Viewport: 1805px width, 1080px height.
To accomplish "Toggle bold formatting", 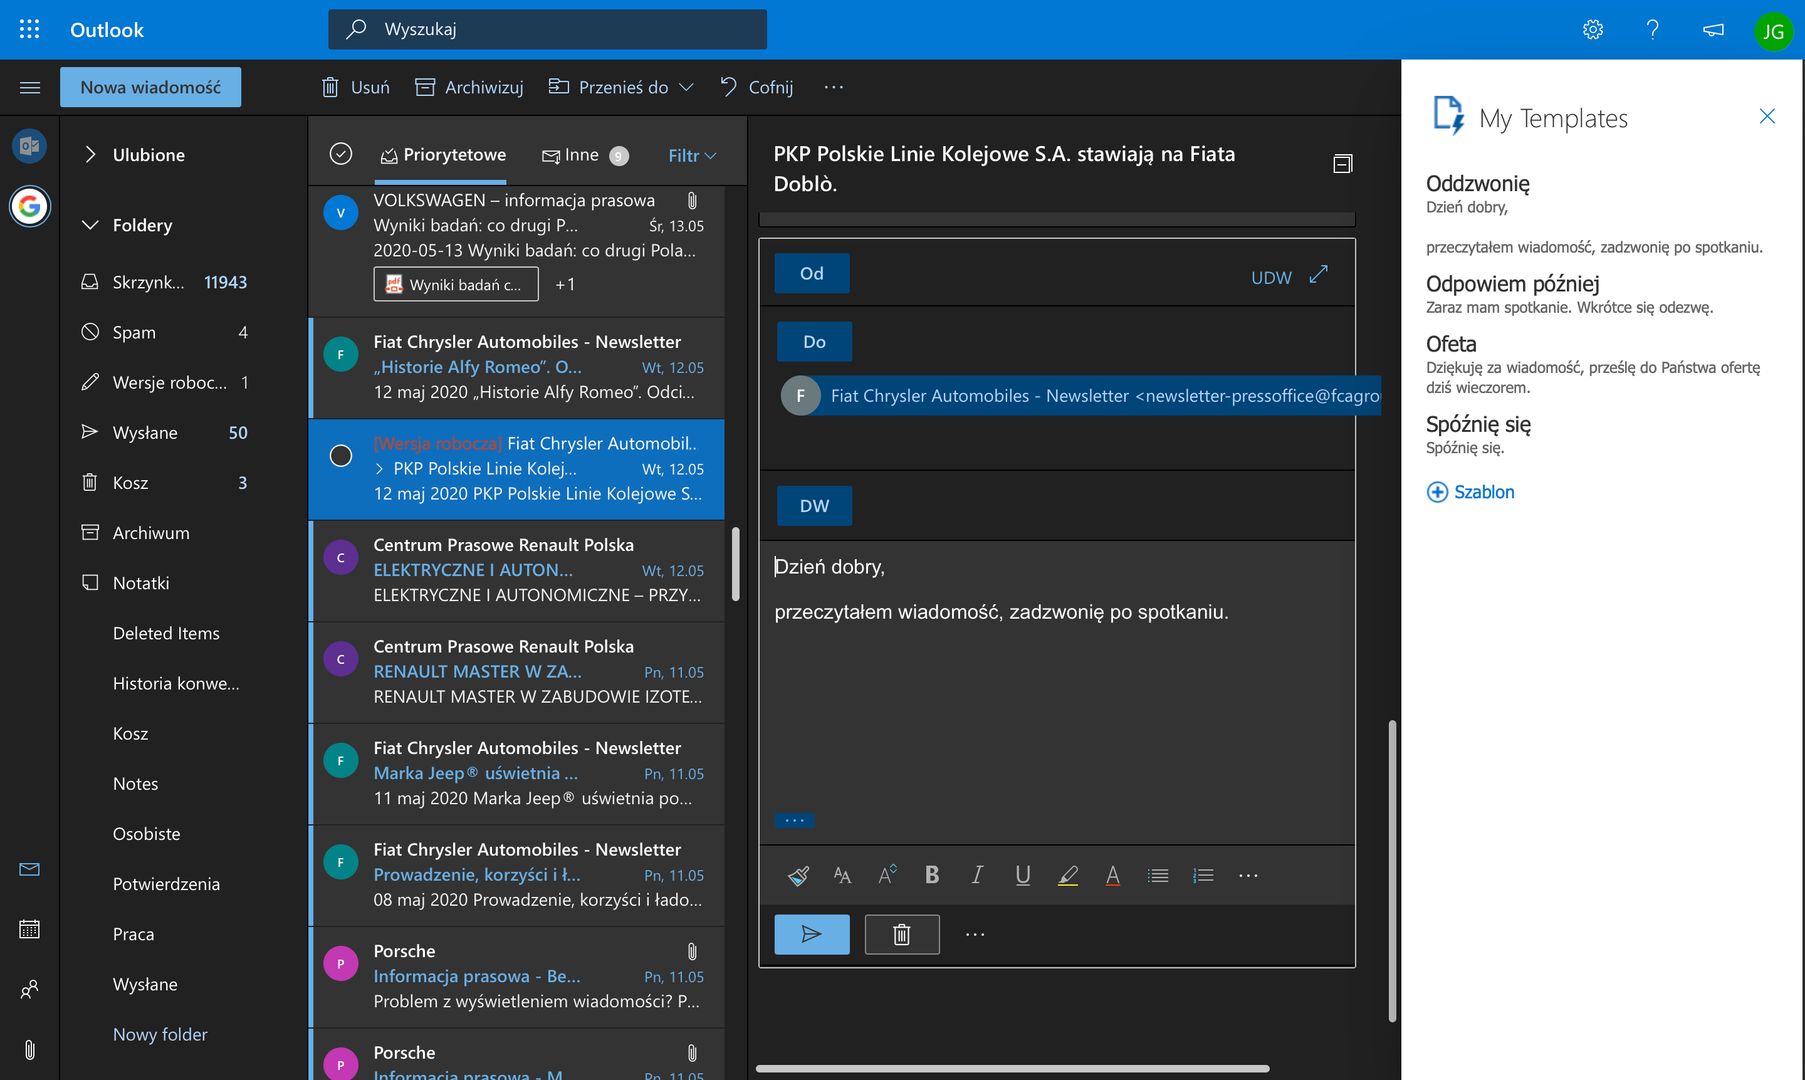I will click(932, 876).
